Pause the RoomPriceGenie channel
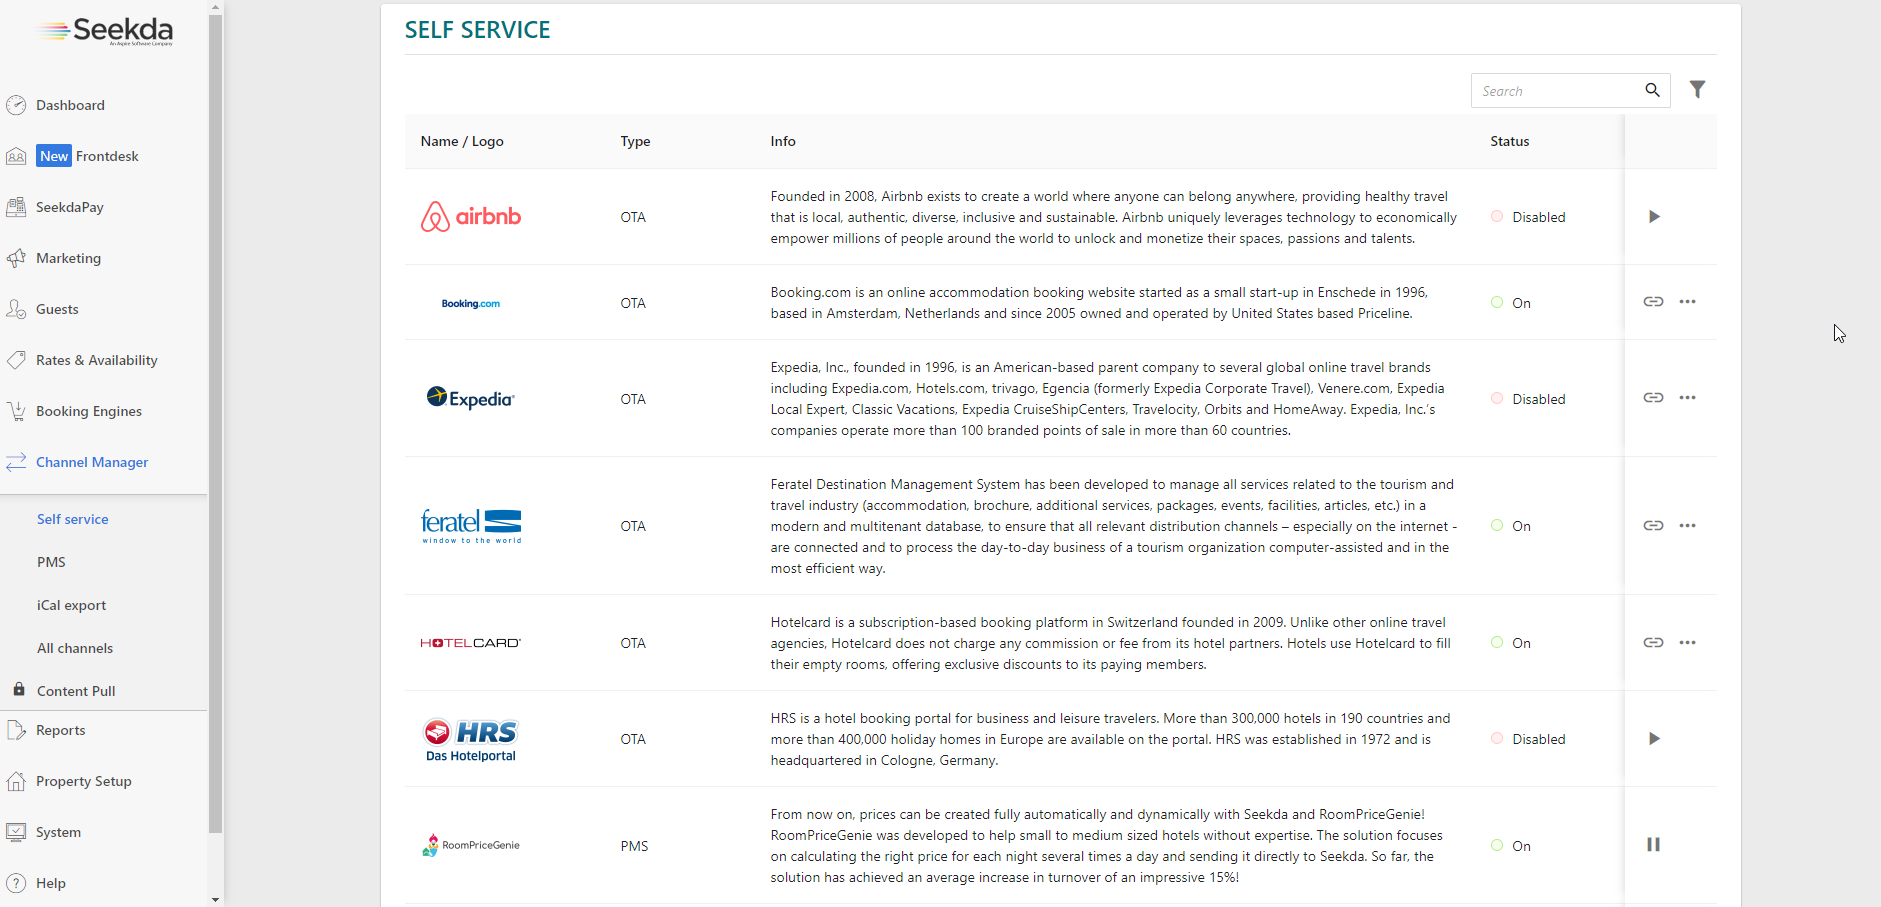Screen dimensions: 1881x907 coord(1653,845)
